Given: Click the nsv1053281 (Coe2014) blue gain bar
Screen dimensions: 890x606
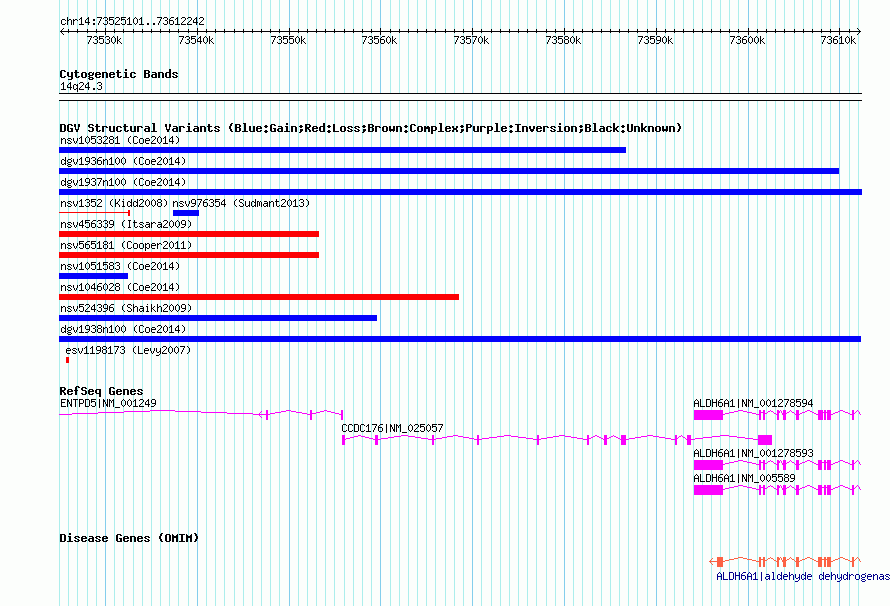Looking at the screenshot, I should click(x=342, y=150).
